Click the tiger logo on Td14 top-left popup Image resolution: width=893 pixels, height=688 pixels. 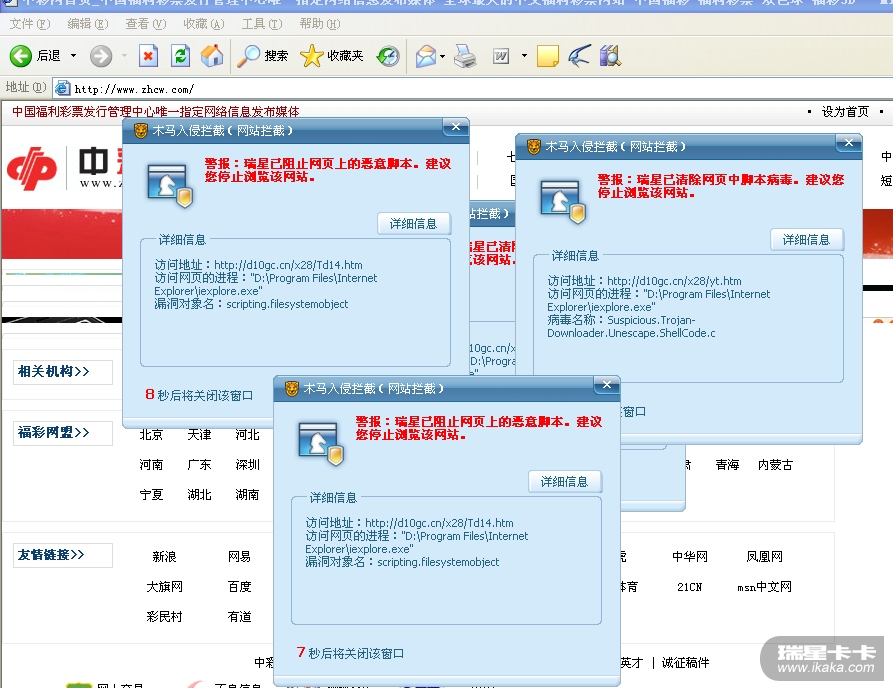coord(140,131)
